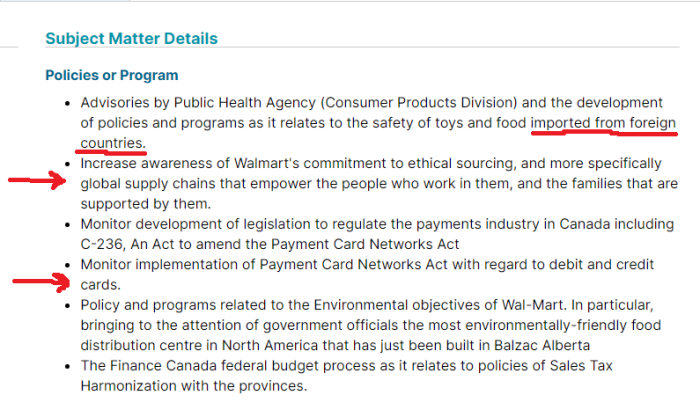
Task: Click the text 'Public Health Agency'
Action: tap(245, 103)
